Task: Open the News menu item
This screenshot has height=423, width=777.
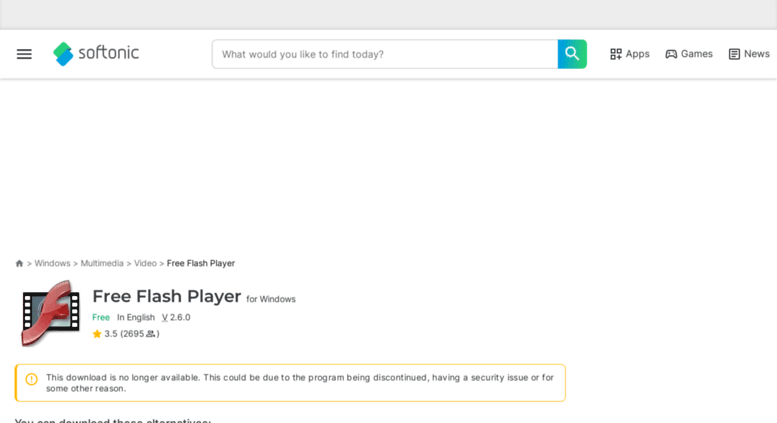Action: point(749,54)
